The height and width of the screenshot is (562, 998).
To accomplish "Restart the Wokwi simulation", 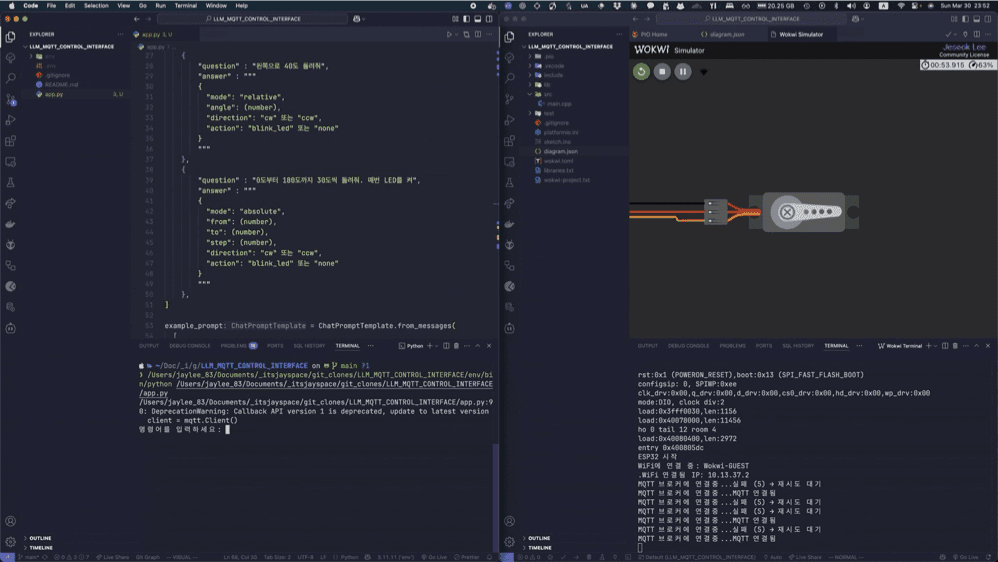I will click(x=641, y=72).
